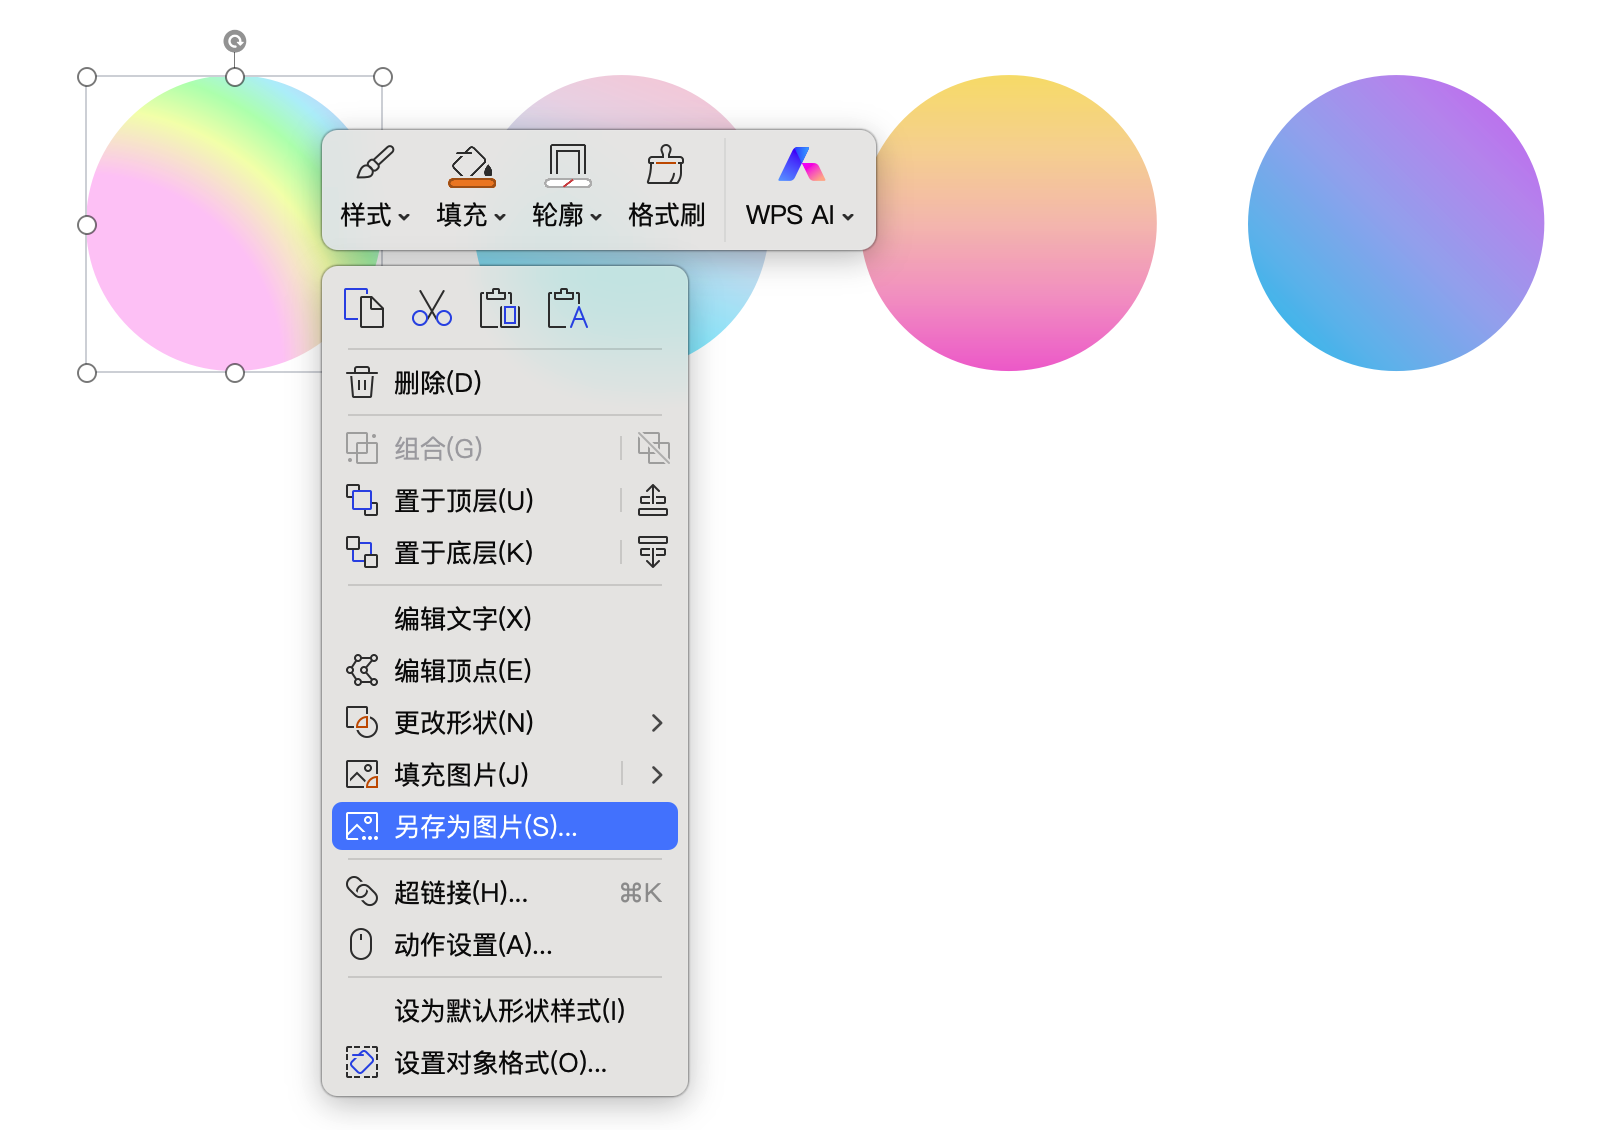Click the Send Backward icon beside 置于底层
This screenshot has width=1604, height=1130.
pyautogui.click(x=652, y=552)
